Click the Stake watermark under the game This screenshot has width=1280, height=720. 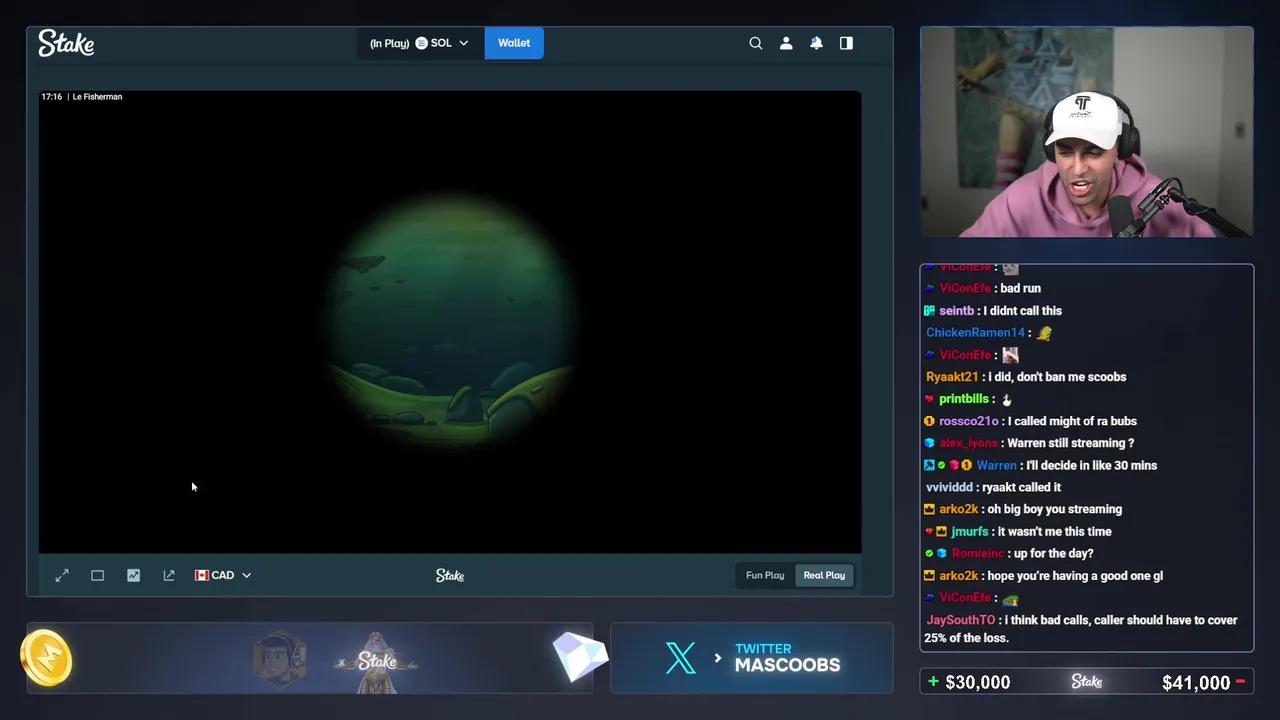pyautogui.click(x=449, y=575)
